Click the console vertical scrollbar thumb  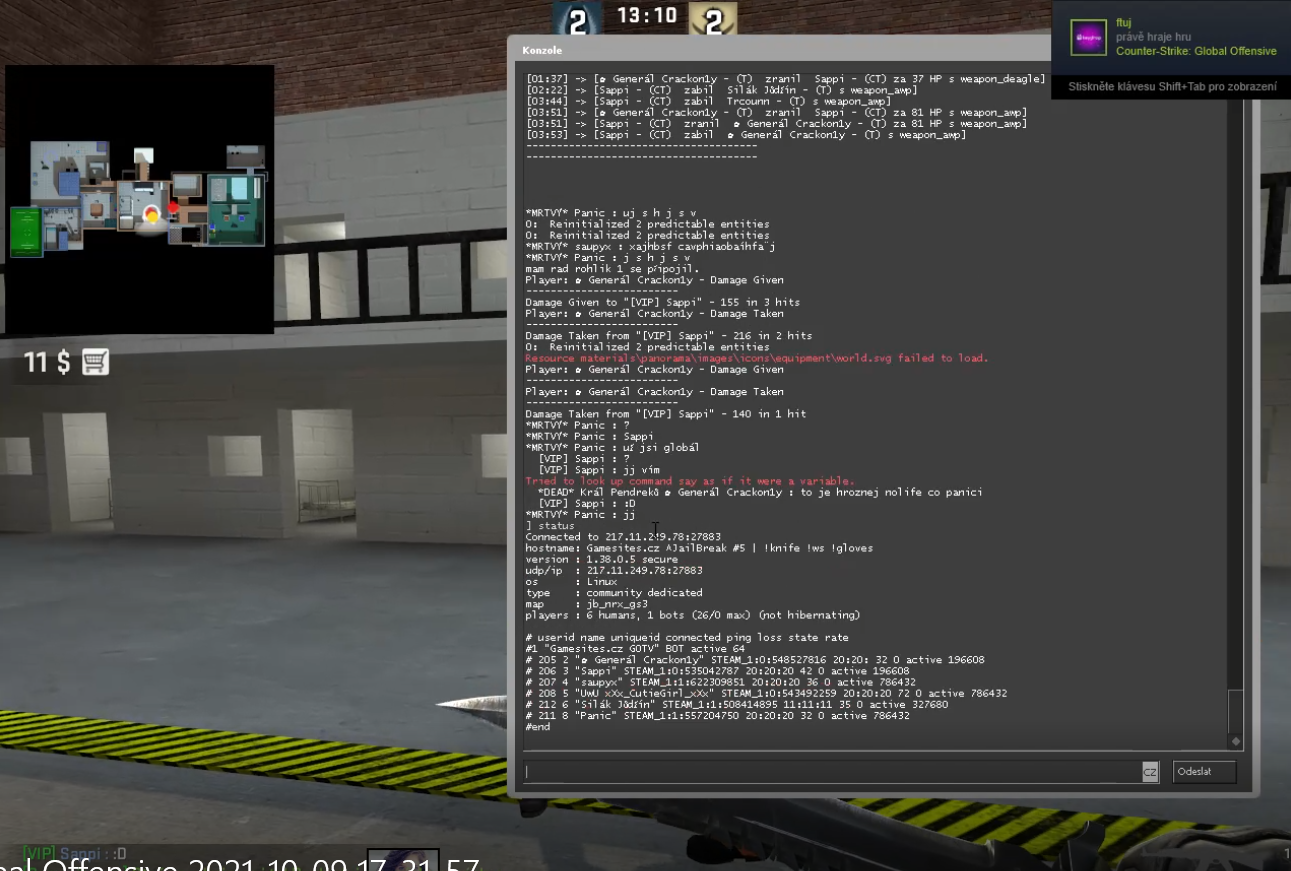point(1236,710)
